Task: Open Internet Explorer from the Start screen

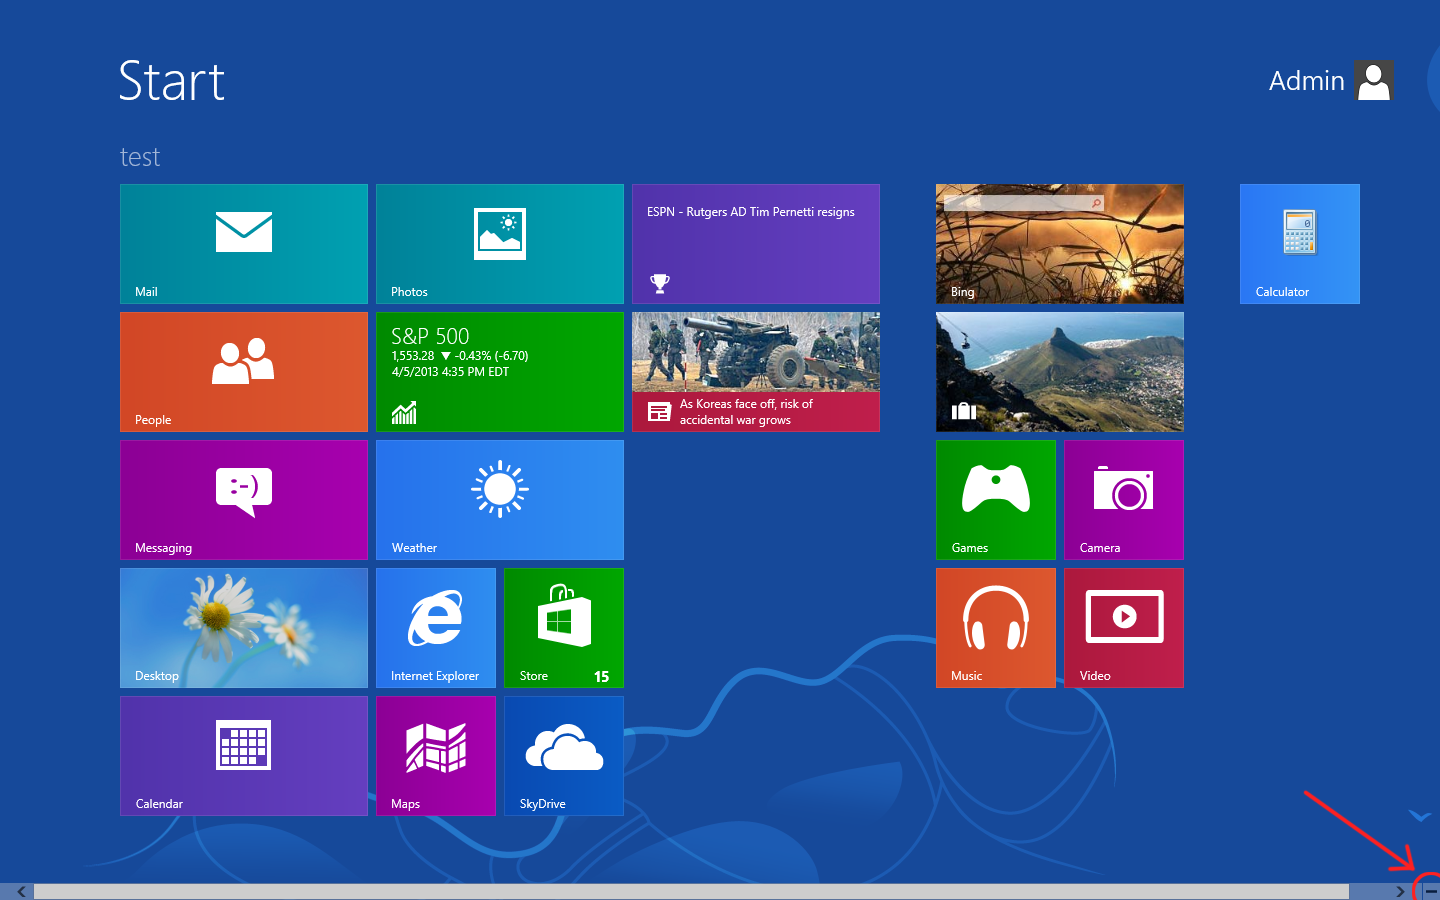Action: click(436, 628)
